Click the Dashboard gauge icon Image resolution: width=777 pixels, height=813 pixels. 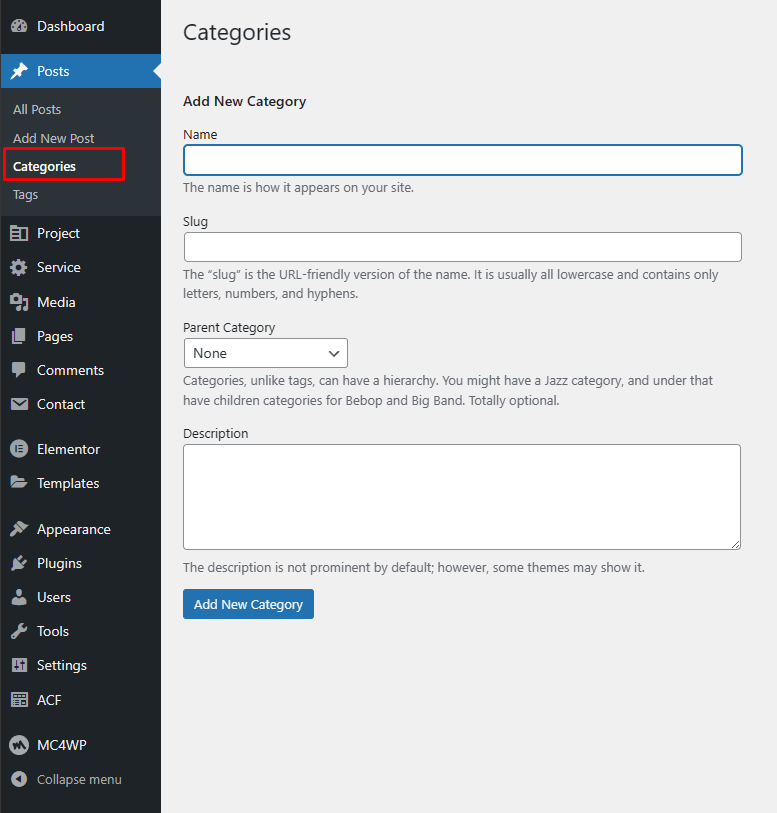[19, 26]
